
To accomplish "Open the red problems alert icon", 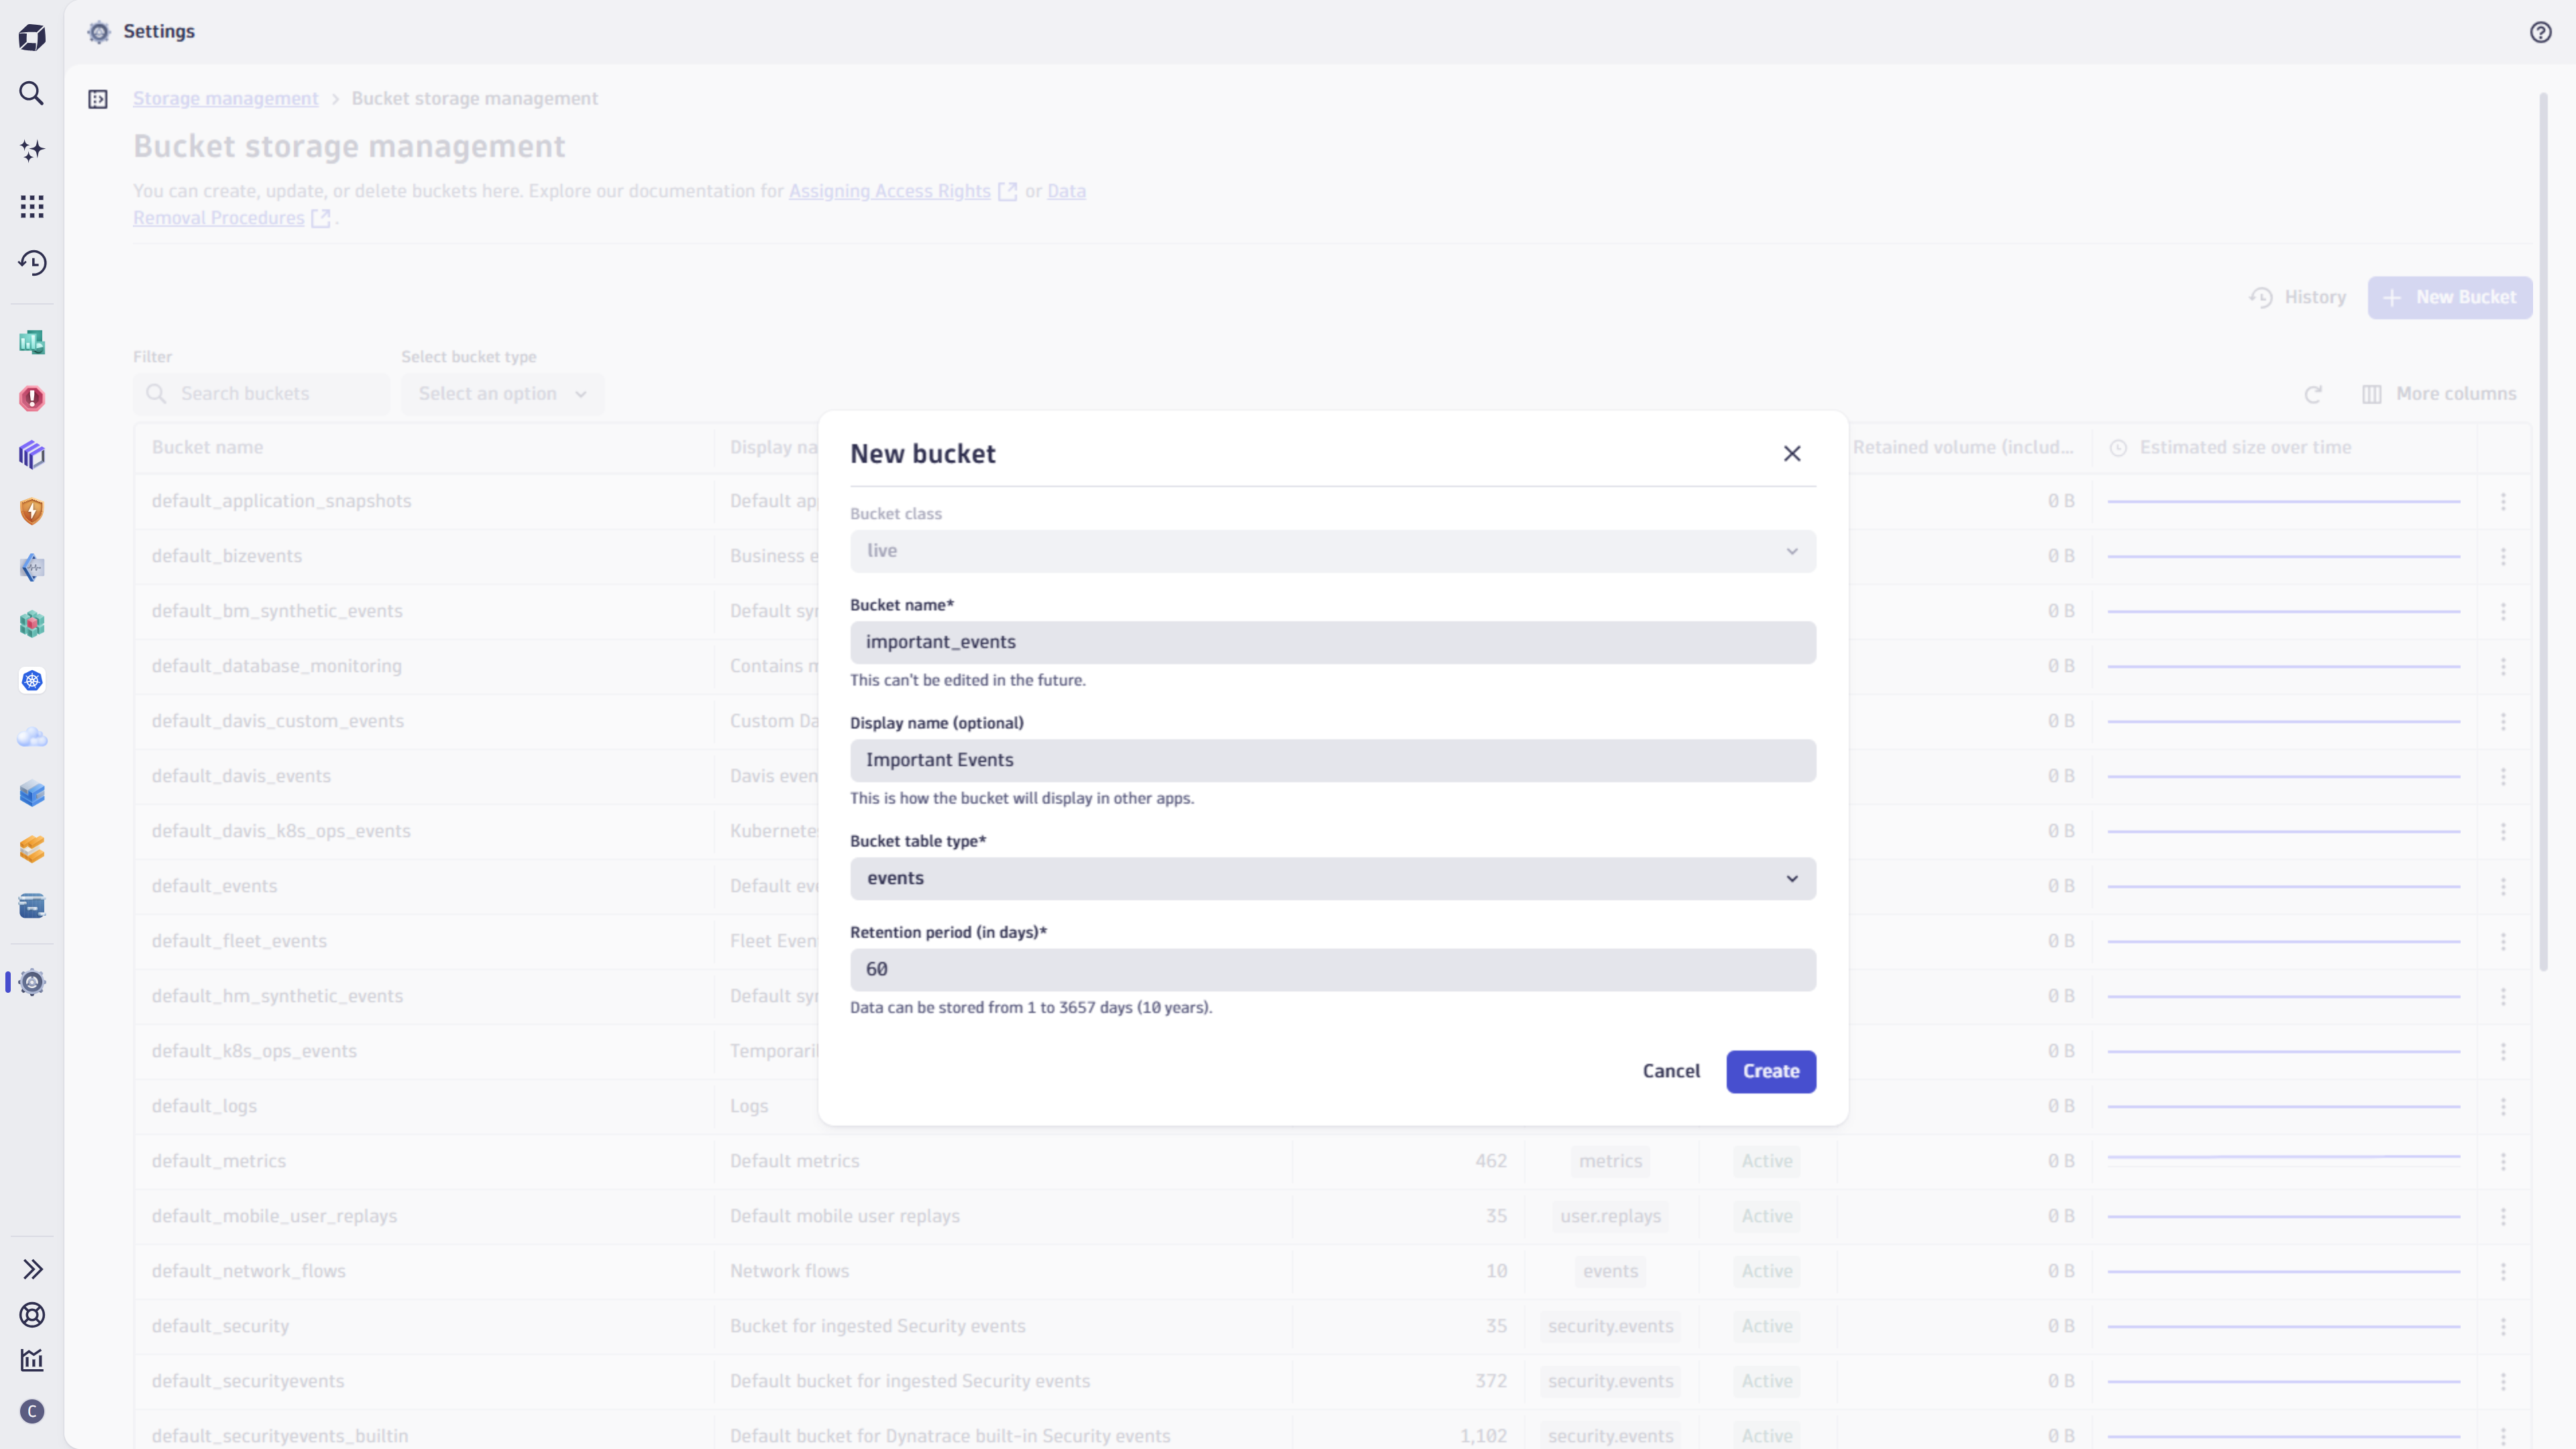I will pyautogui.click(x=32, y=399).
